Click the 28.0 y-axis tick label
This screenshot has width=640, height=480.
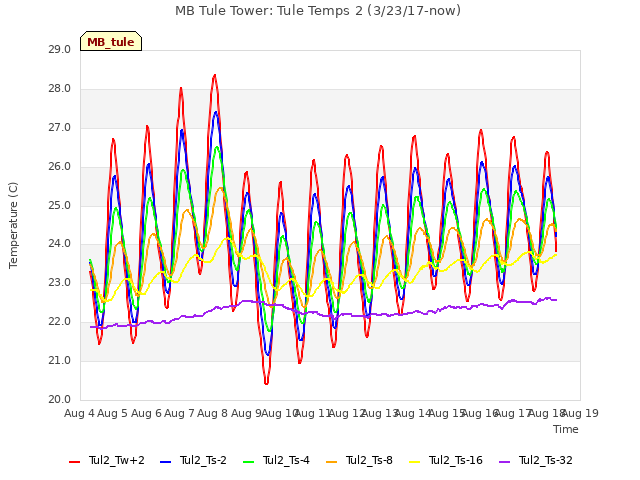(x=59, y=89)
